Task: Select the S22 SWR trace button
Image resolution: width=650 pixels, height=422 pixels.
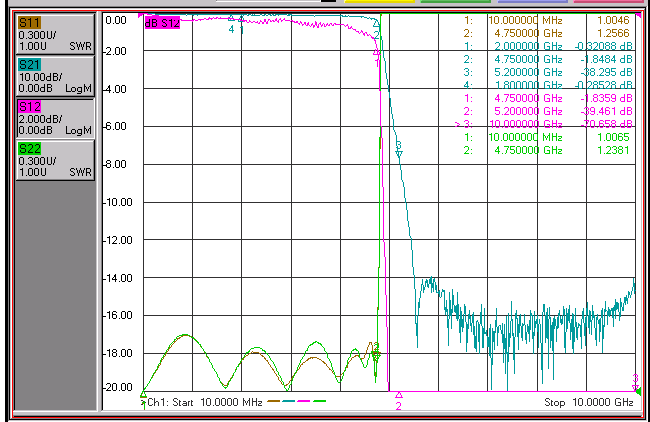Action: pos(55,160)
